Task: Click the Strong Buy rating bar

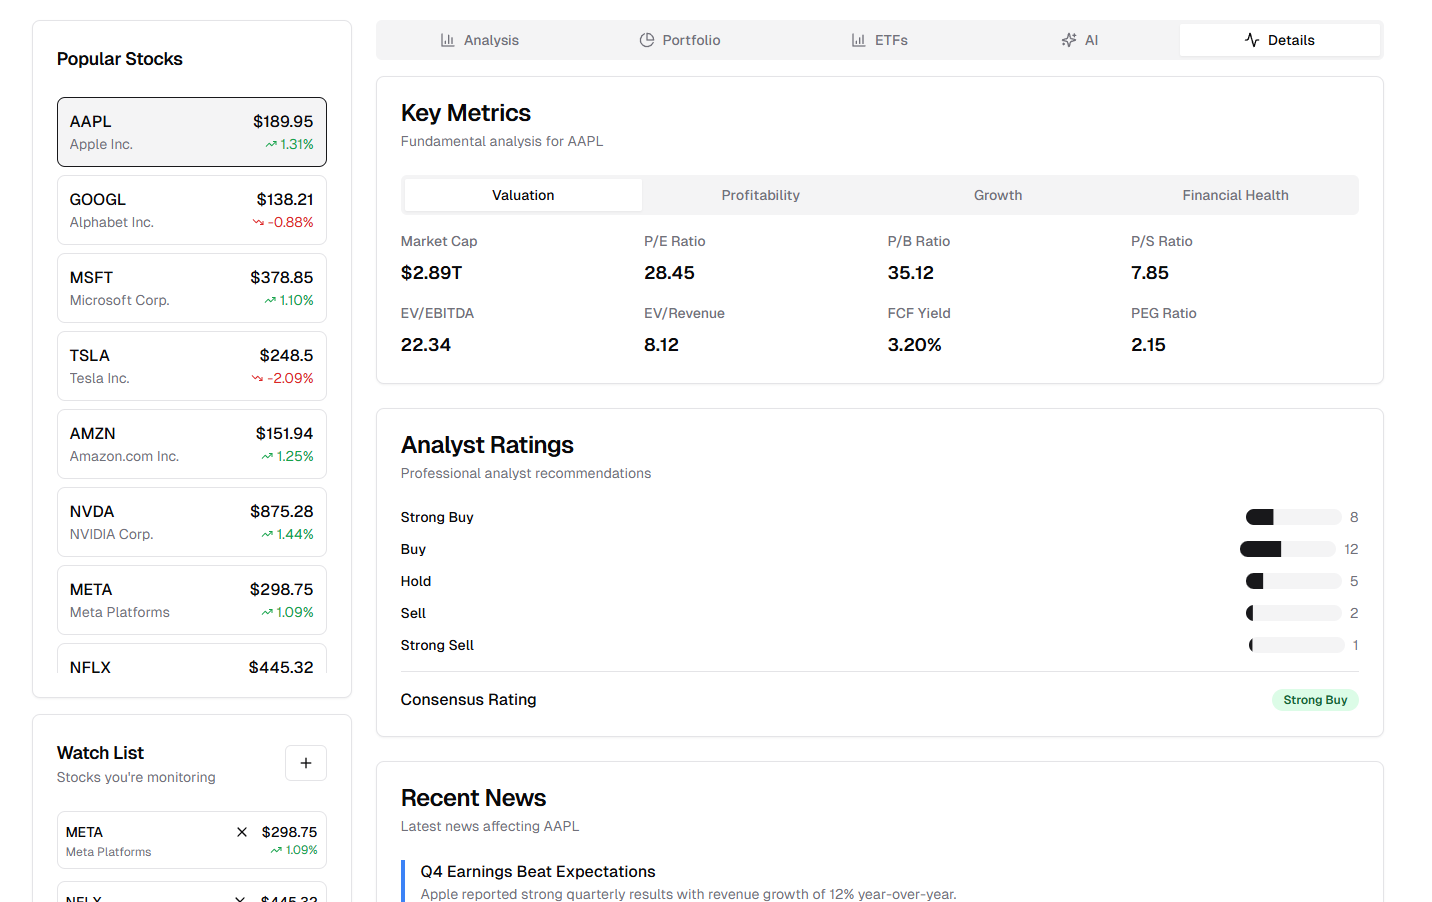Action: click(x=1294, y=517)
